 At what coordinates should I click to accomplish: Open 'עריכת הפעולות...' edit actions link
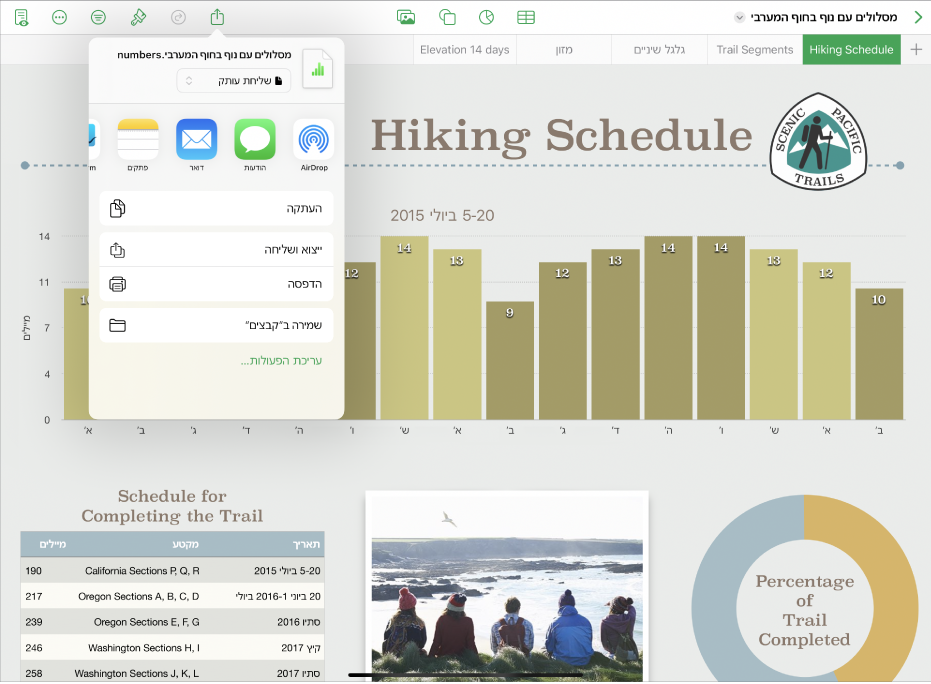click(281, 361)
